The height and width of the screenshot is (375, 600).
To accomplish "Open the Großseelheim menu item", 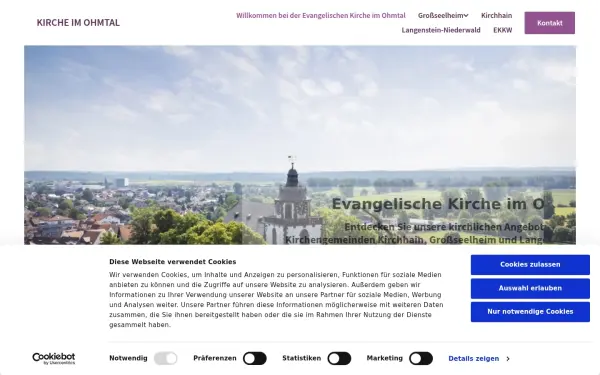I will 440,16.
